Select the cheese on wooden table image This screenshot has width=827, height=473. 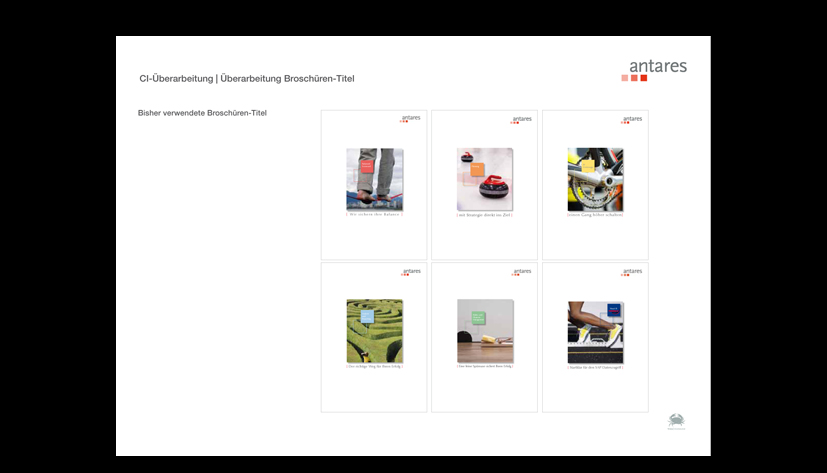click(x=485, y=331)
